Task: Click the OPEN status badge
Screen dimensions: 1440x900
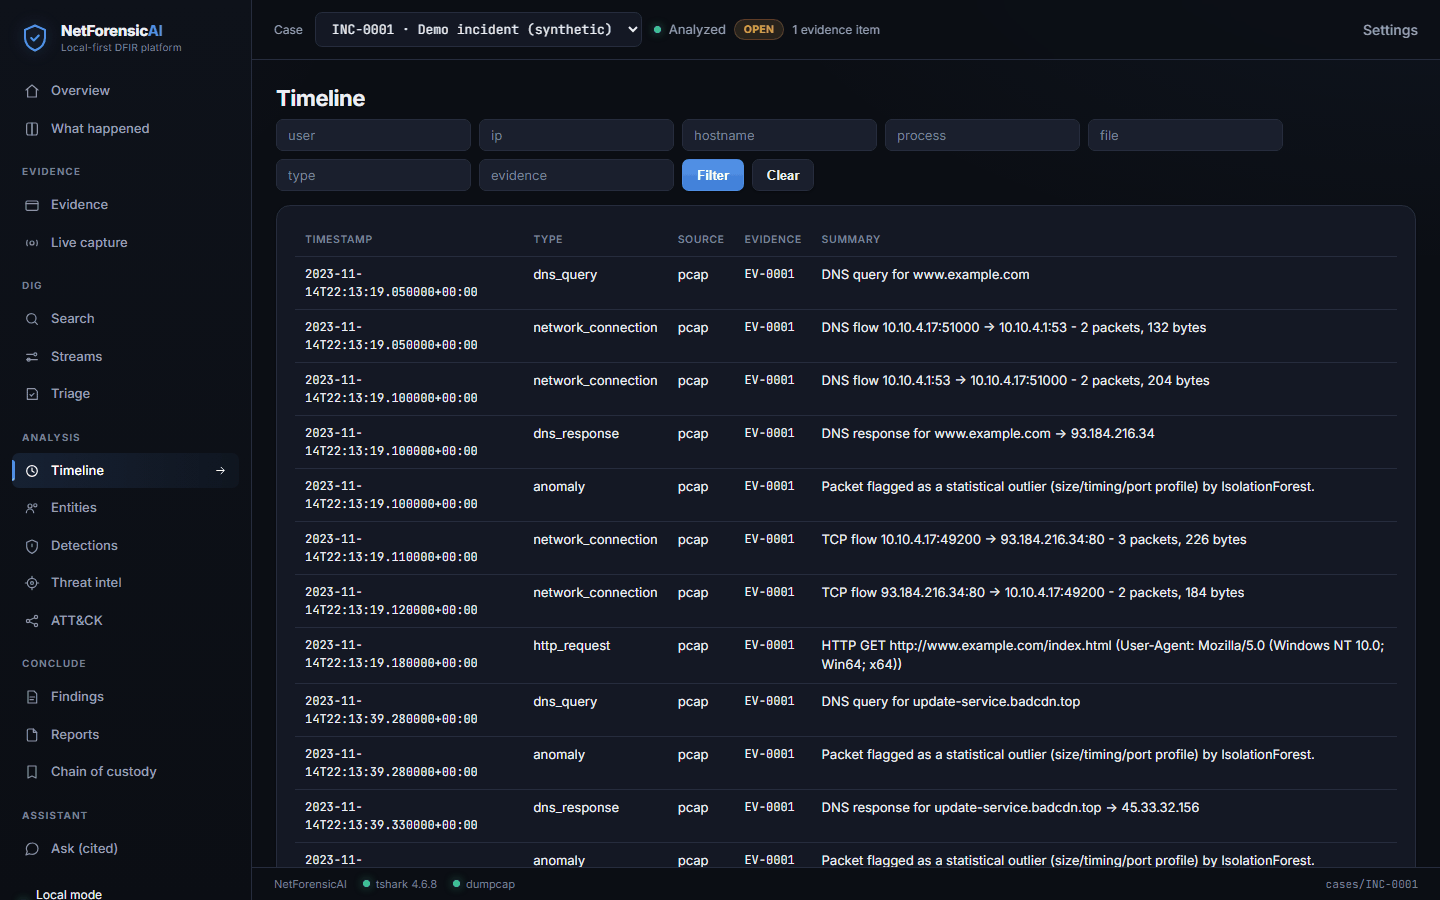Action: pos(759,30)
